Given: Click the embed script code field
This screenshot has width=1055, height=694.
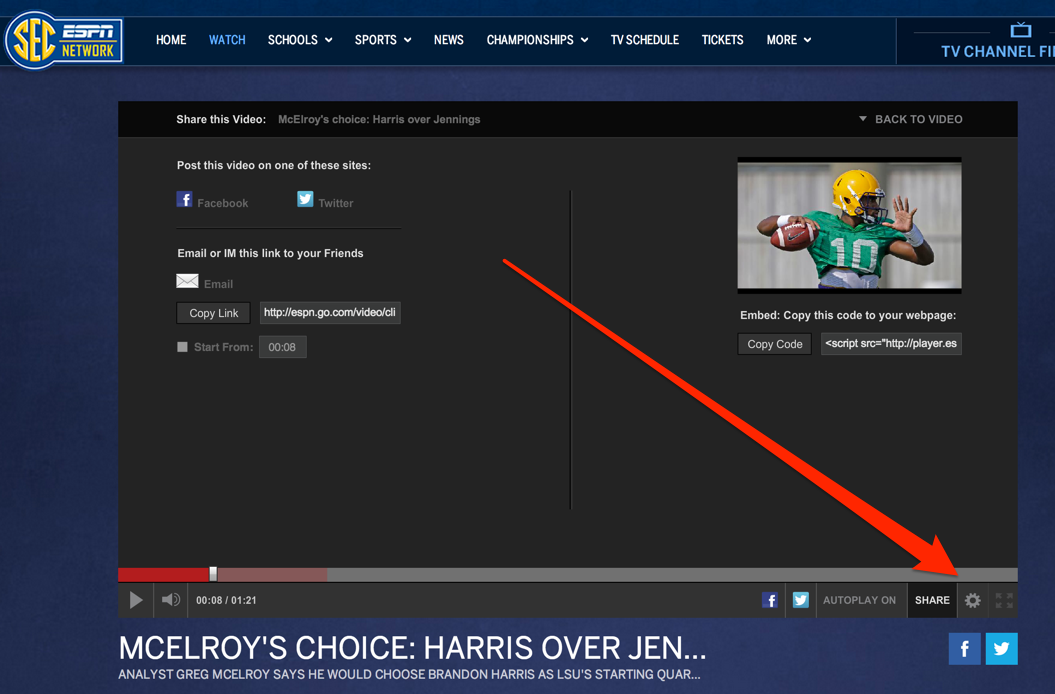Looking at the screenshot, I should (x=891, y=343).
